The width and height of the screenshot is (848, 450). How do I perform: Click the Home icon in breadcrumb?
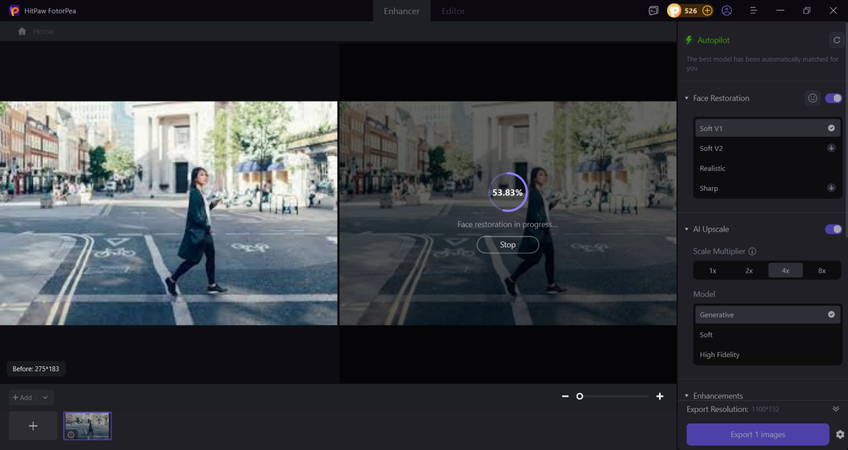[22, 31]
